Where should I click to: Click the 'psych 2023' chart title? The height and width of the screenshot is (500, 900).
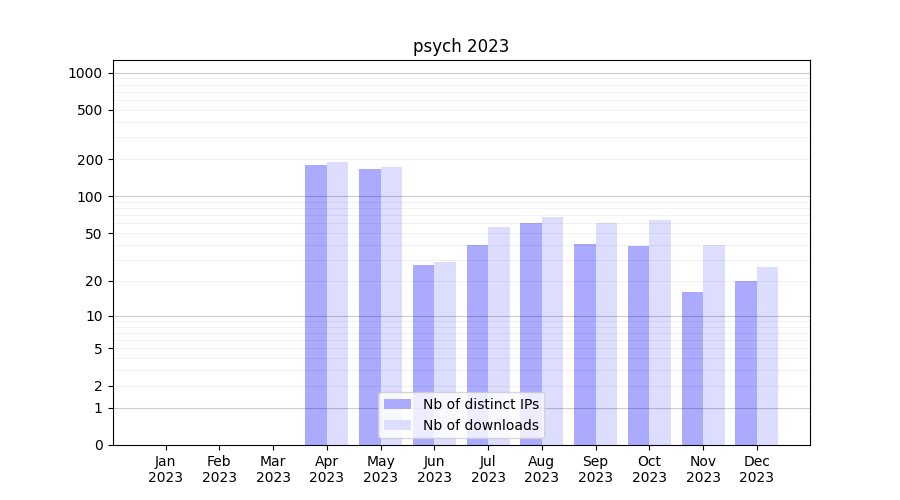point(461,46)
